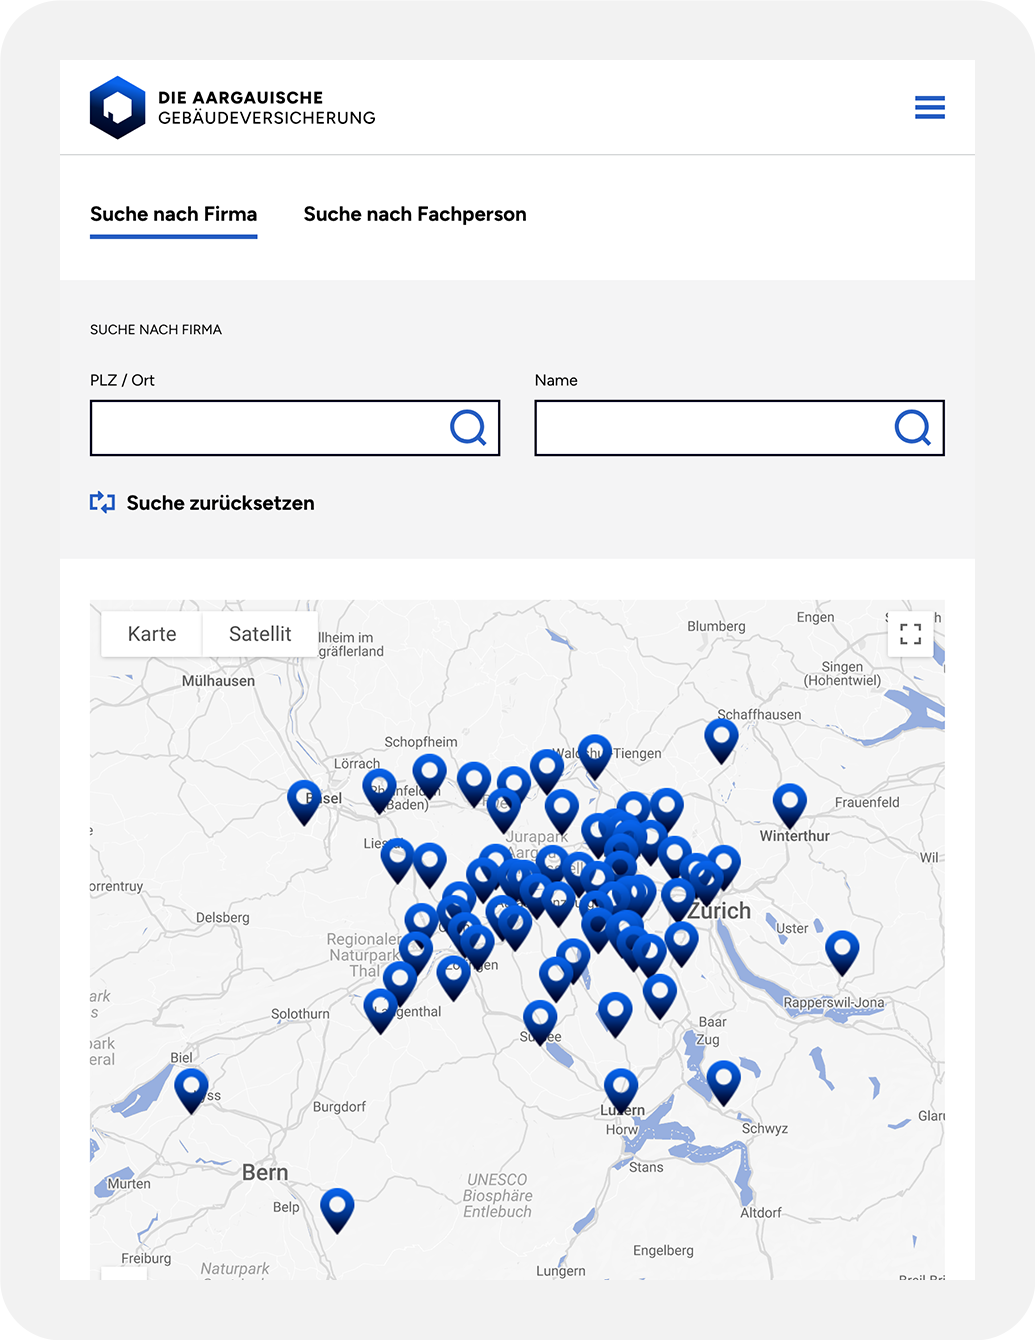Click the search icon in PLZ / Ort field

pyautogui.click(x=468, y=428)
